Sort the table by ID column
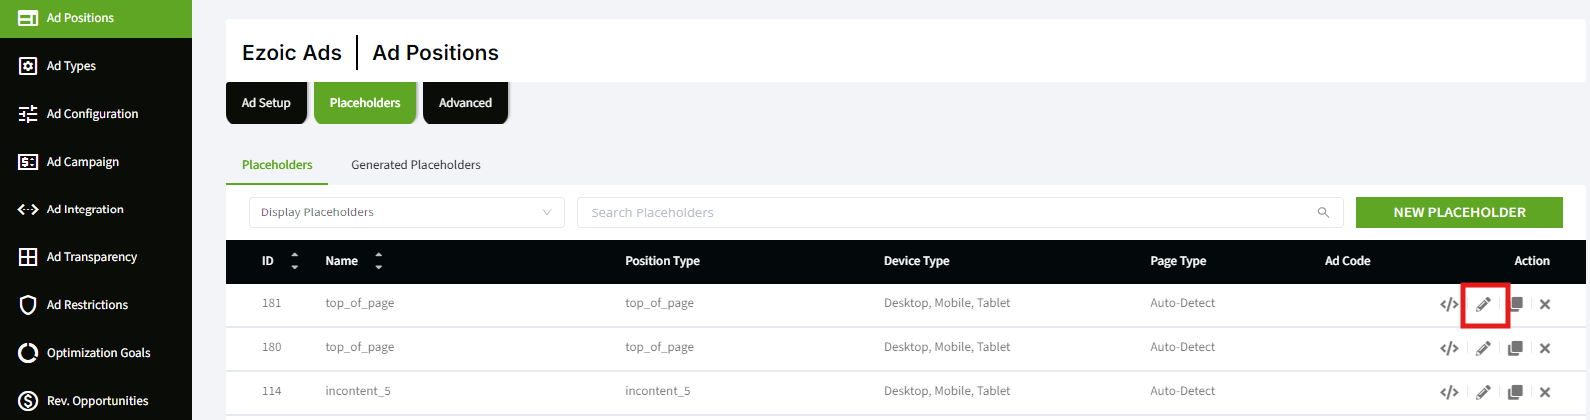Viewport: 1590px width, 420px height. pyautogui.click(x=294, y=261)
